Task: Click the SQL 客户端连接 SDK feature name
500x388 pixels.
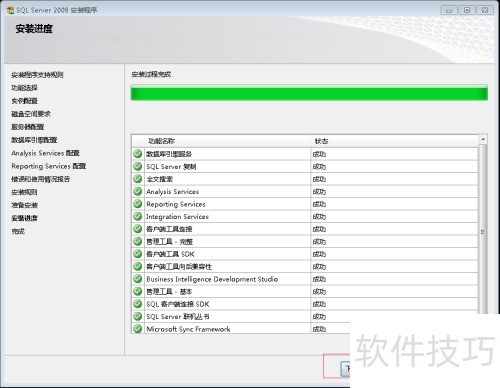Action: (178, 304)
